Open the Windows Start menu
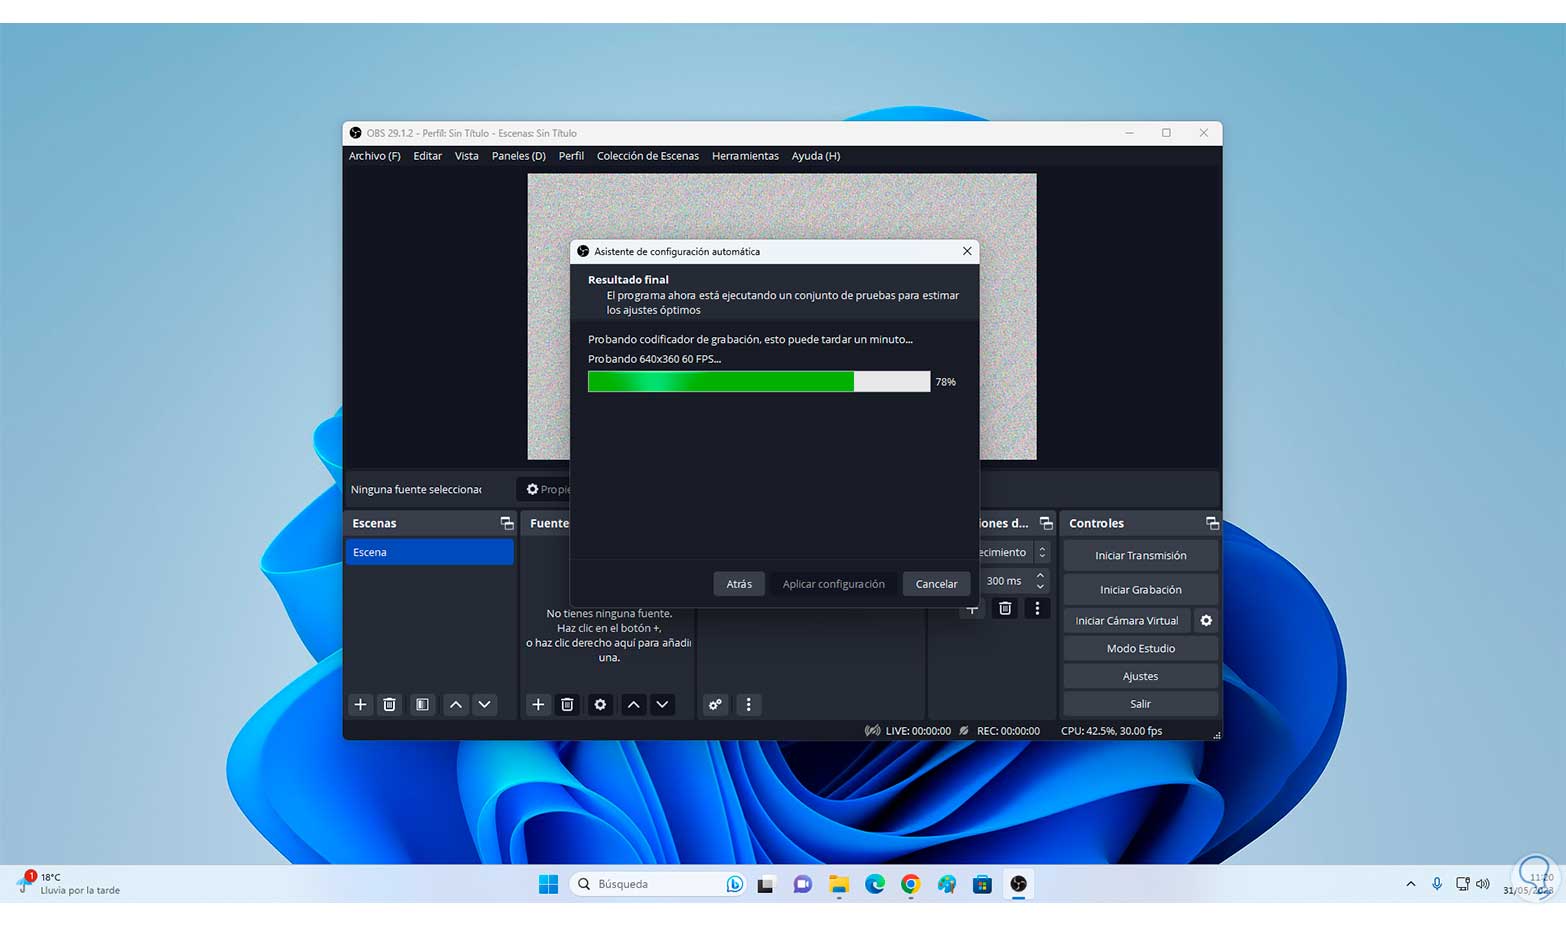This screenshot has width=1566, height=926. pos(548,884)
